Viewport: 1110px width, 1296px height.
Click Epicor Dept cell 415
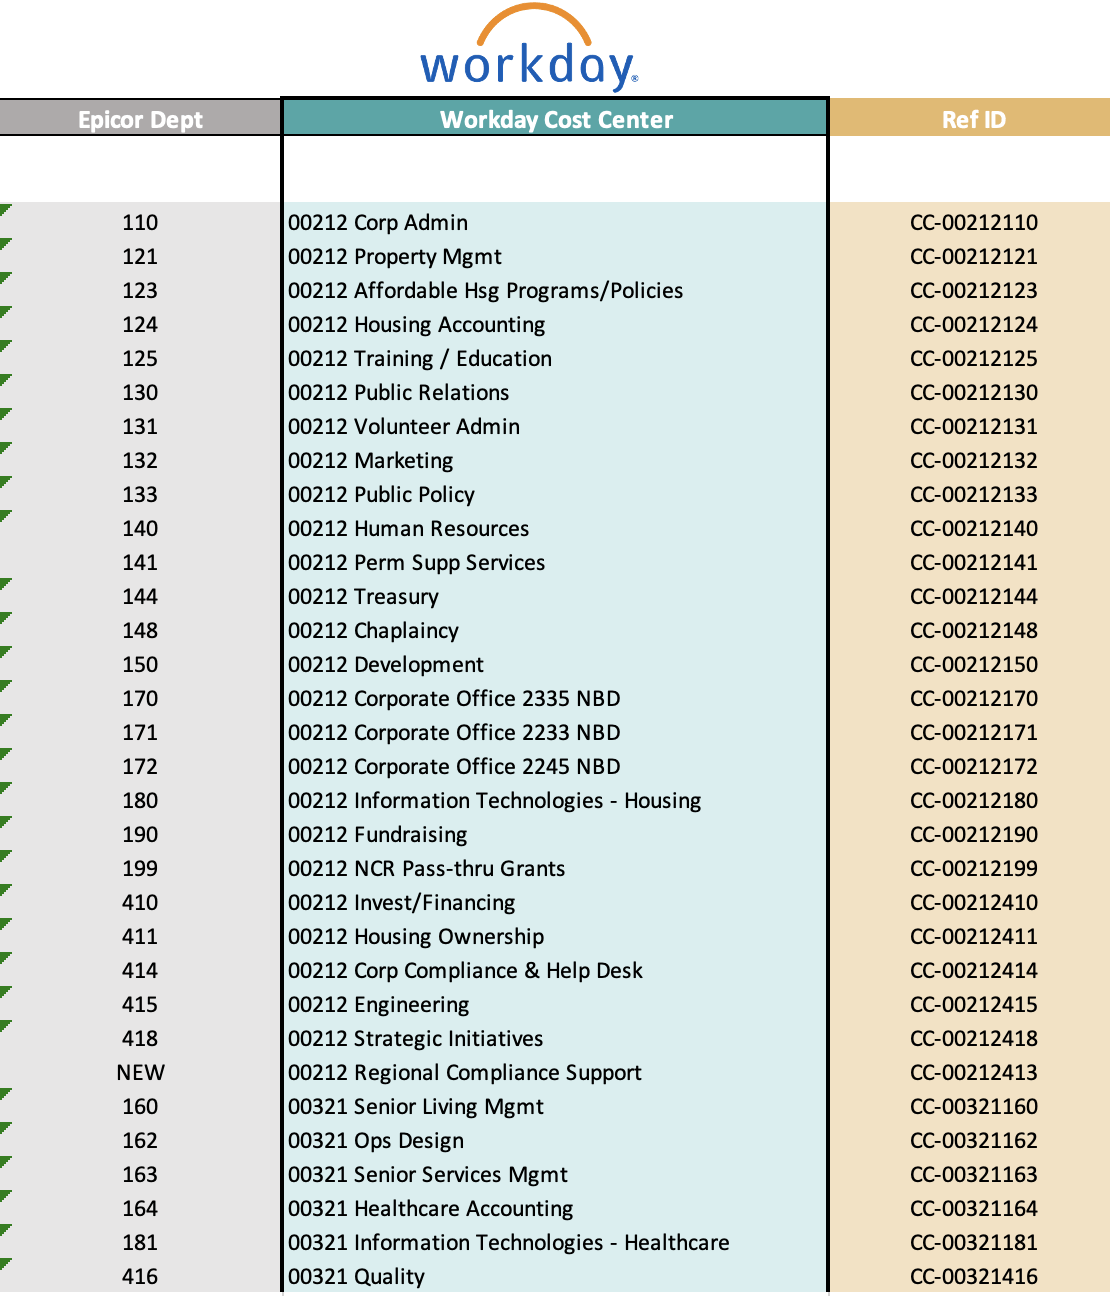pos(140,1004)
